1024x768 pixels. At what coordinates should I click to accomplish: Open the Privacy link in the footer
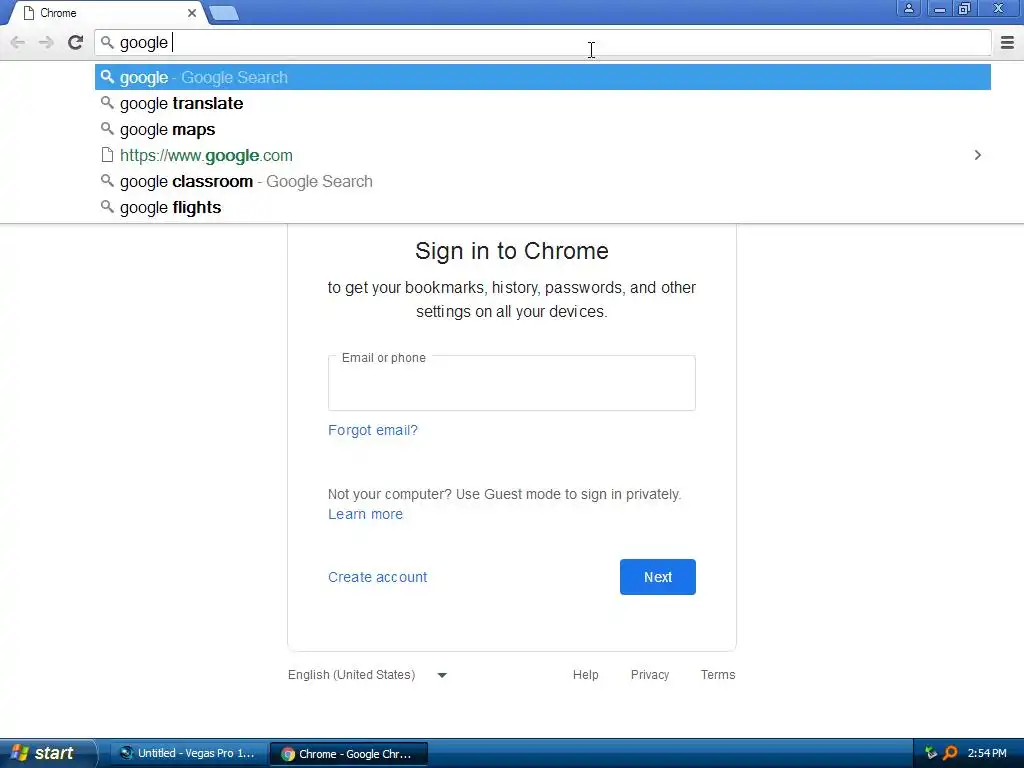pyautogui.click(x=650, y=675)
